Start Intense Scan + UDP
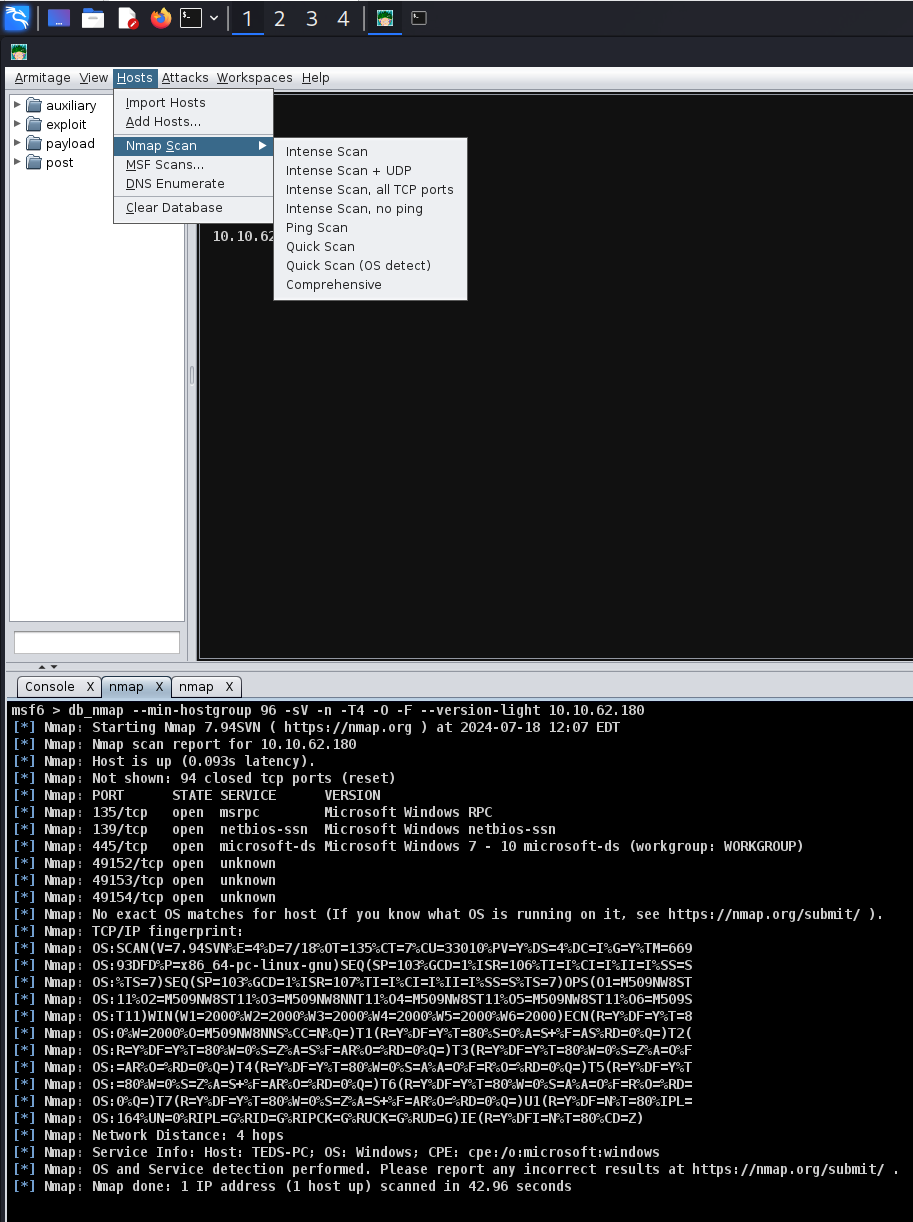 [370, 171]
